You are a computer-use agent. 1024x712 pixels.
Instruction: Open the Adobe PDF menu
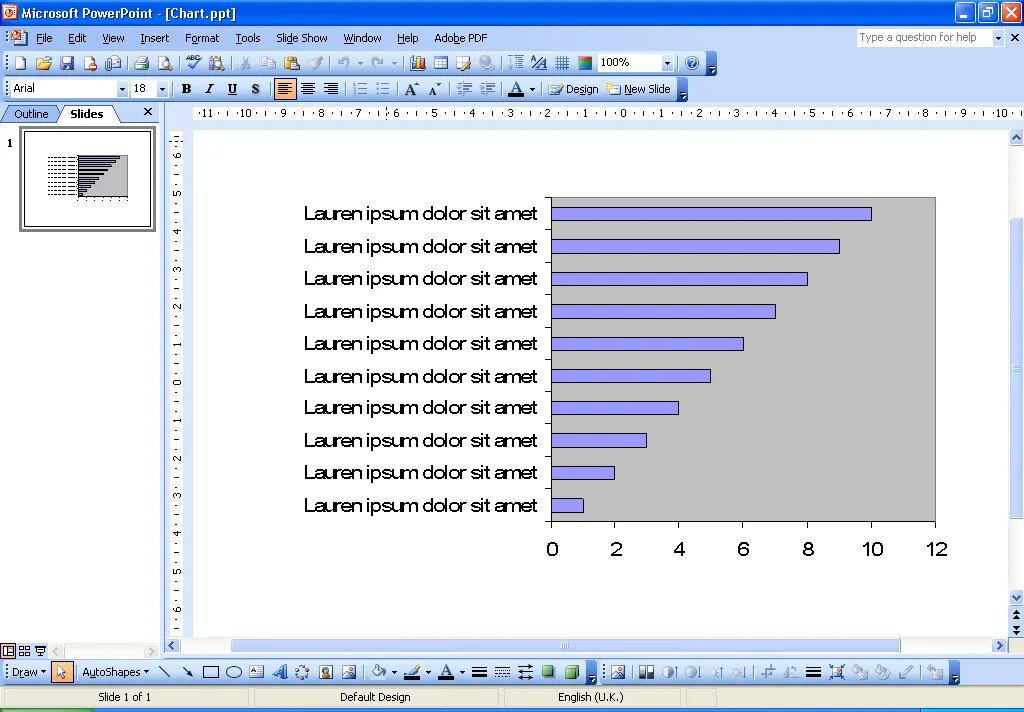tap(460, 38)
